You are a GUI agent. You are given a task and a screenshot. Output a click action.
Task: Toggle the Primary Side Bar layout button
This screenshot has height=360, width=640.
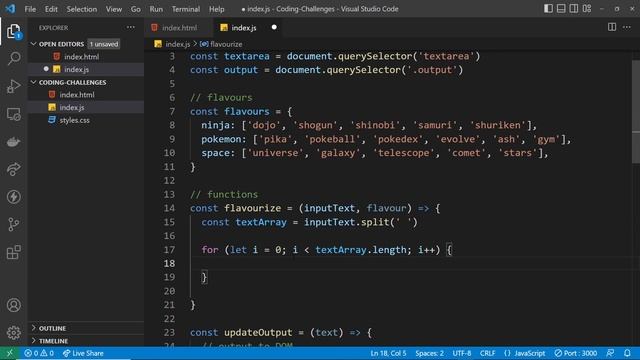click(x=548, y=9)
